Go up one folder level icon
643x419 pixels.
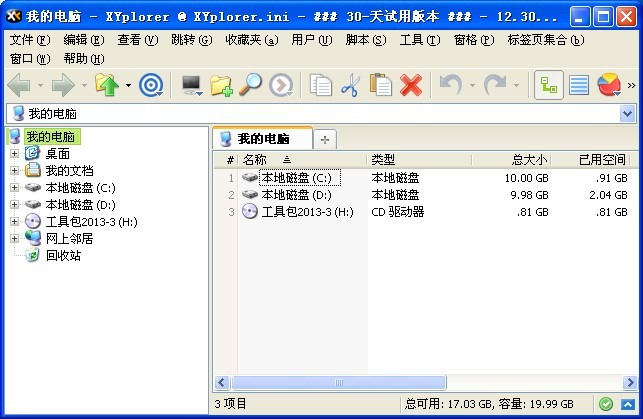[x=107, y=85]
